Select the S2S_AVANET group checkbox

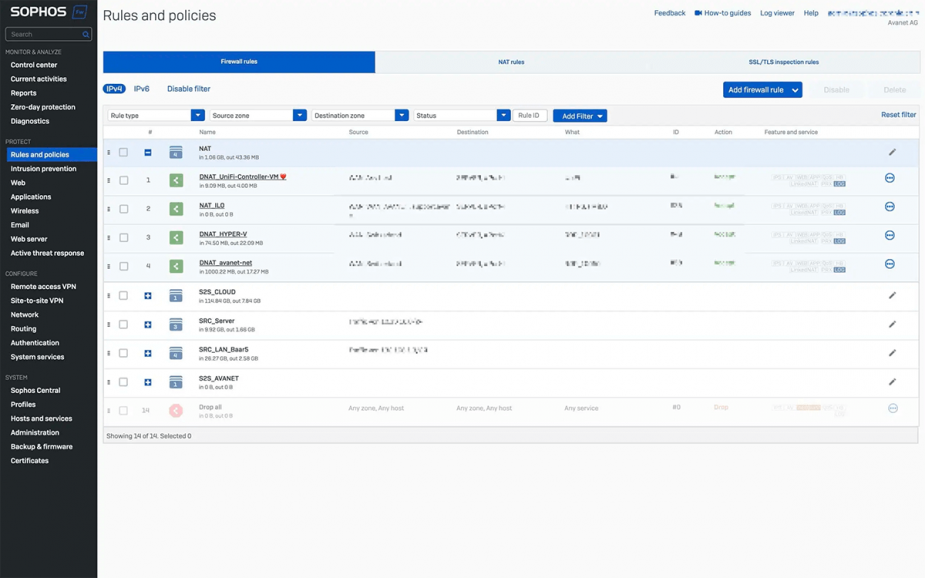click(123, 382)
